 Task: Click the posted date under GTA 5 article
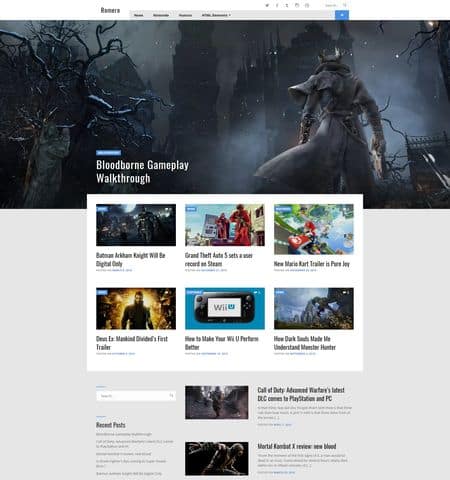[x=214, y=270]
